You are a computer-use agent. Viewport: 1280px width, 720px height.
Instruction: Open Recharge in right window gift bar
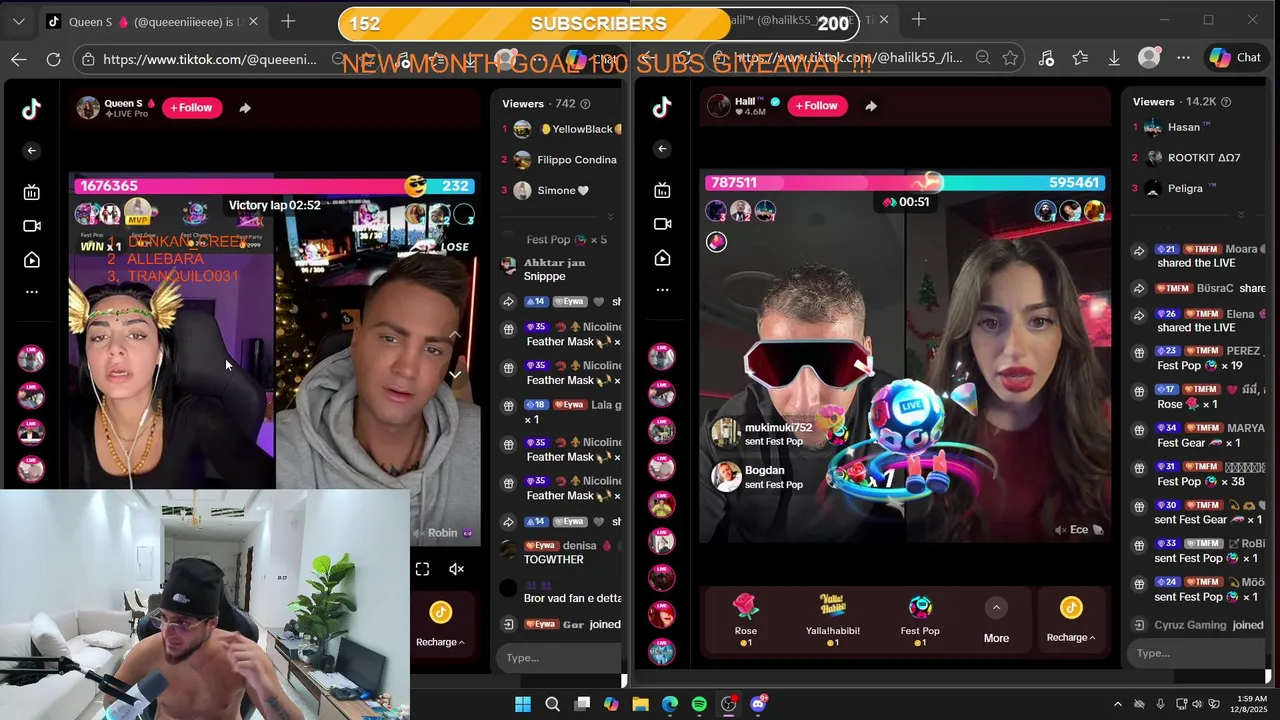click(x=1071, y=620)
